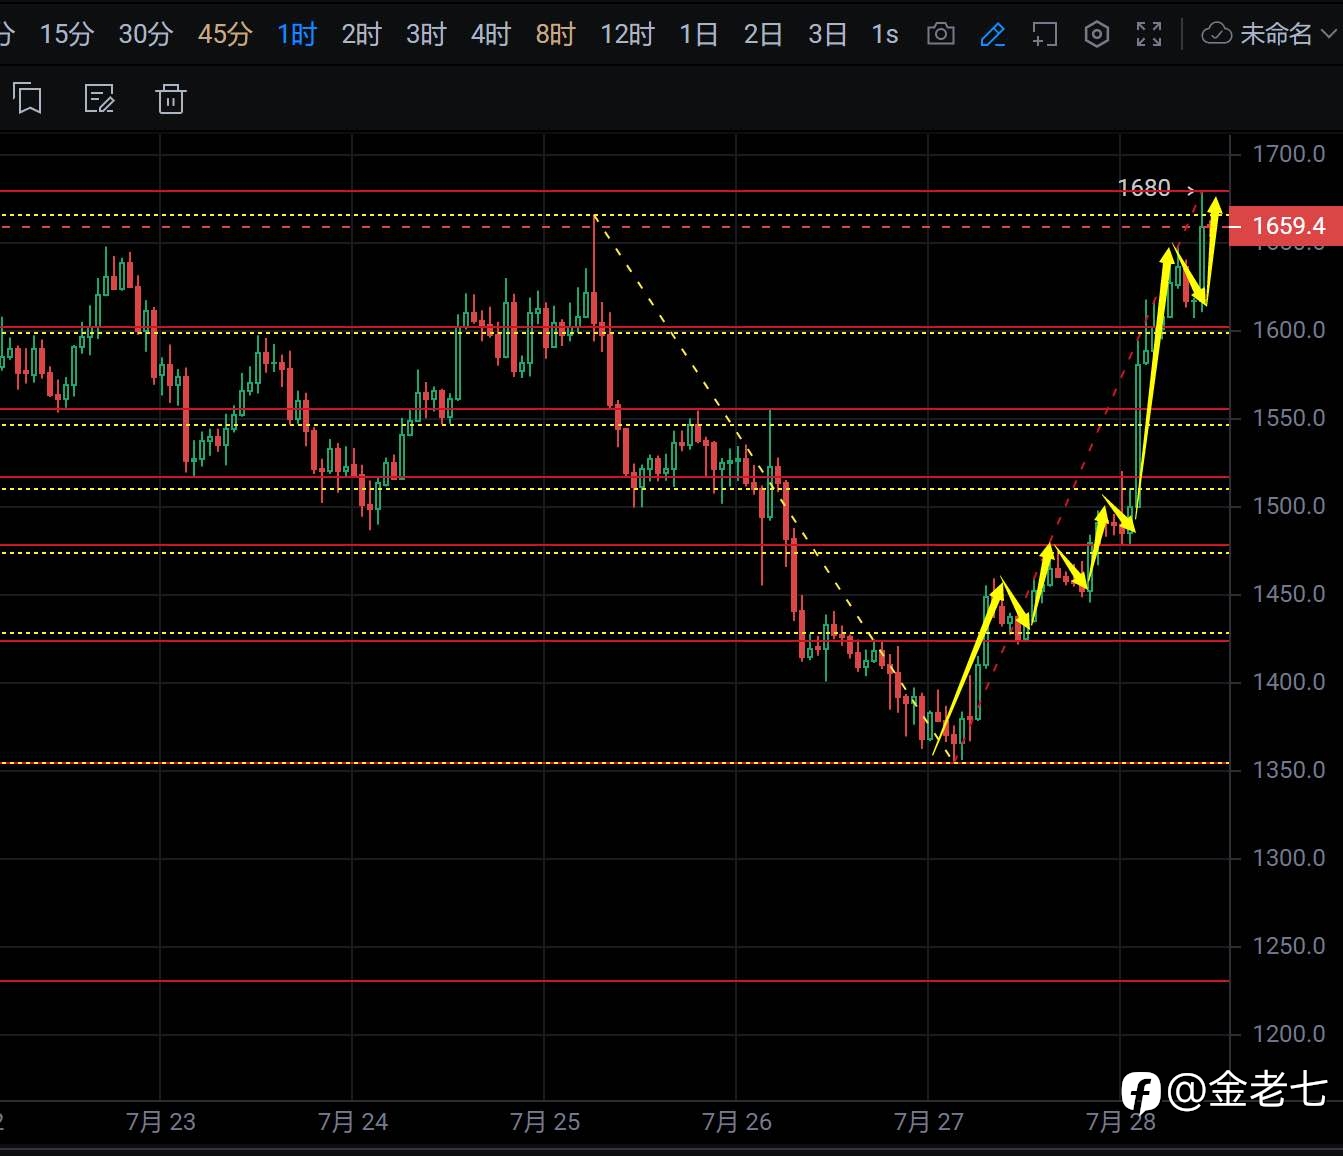Select the 1s timeframe

pos(885,35)
